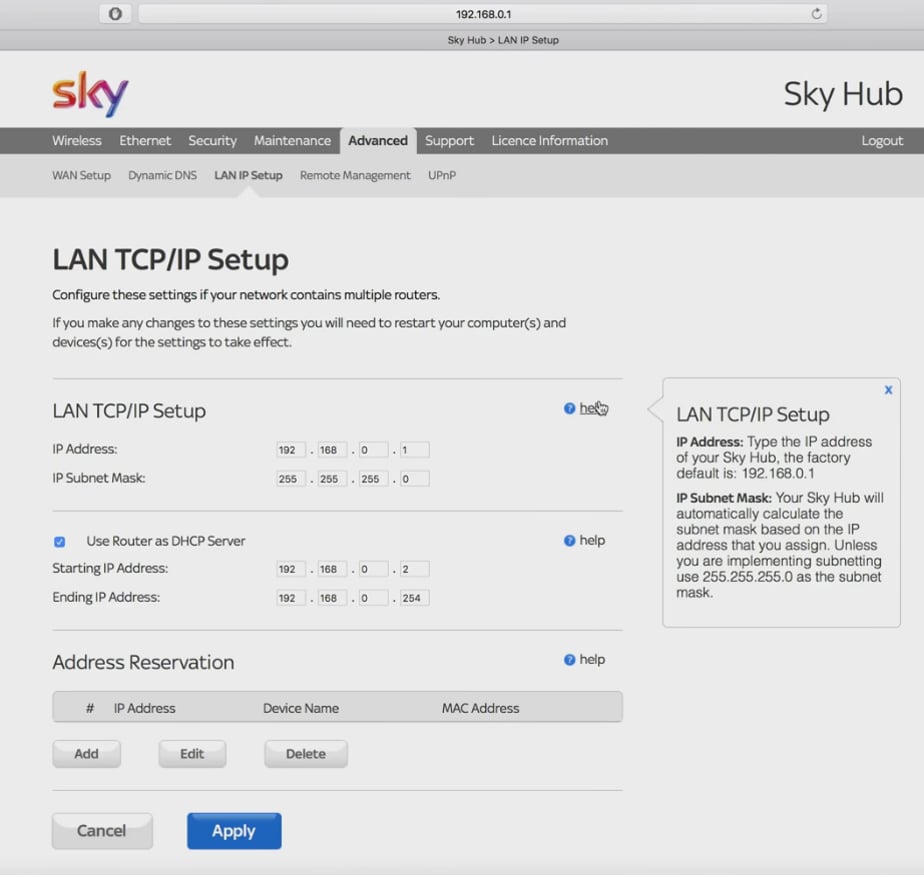Click last octet field of Ending IP Address (254)
This screenshot has width=924, height=875.
[415, 598]
